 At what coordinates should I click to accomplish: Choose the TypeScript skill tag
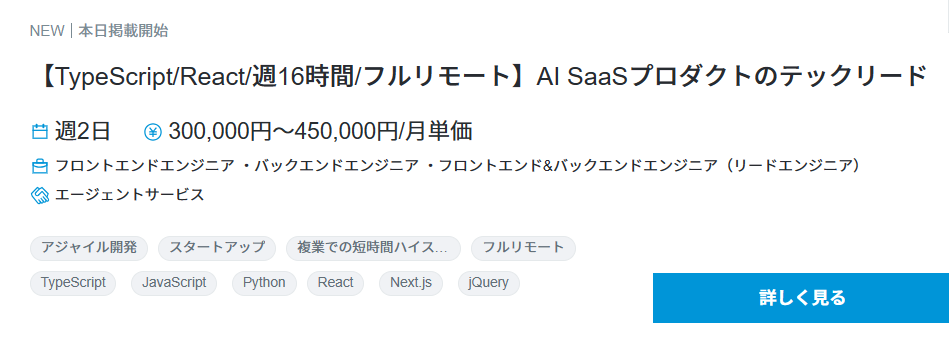coord(73,283)
